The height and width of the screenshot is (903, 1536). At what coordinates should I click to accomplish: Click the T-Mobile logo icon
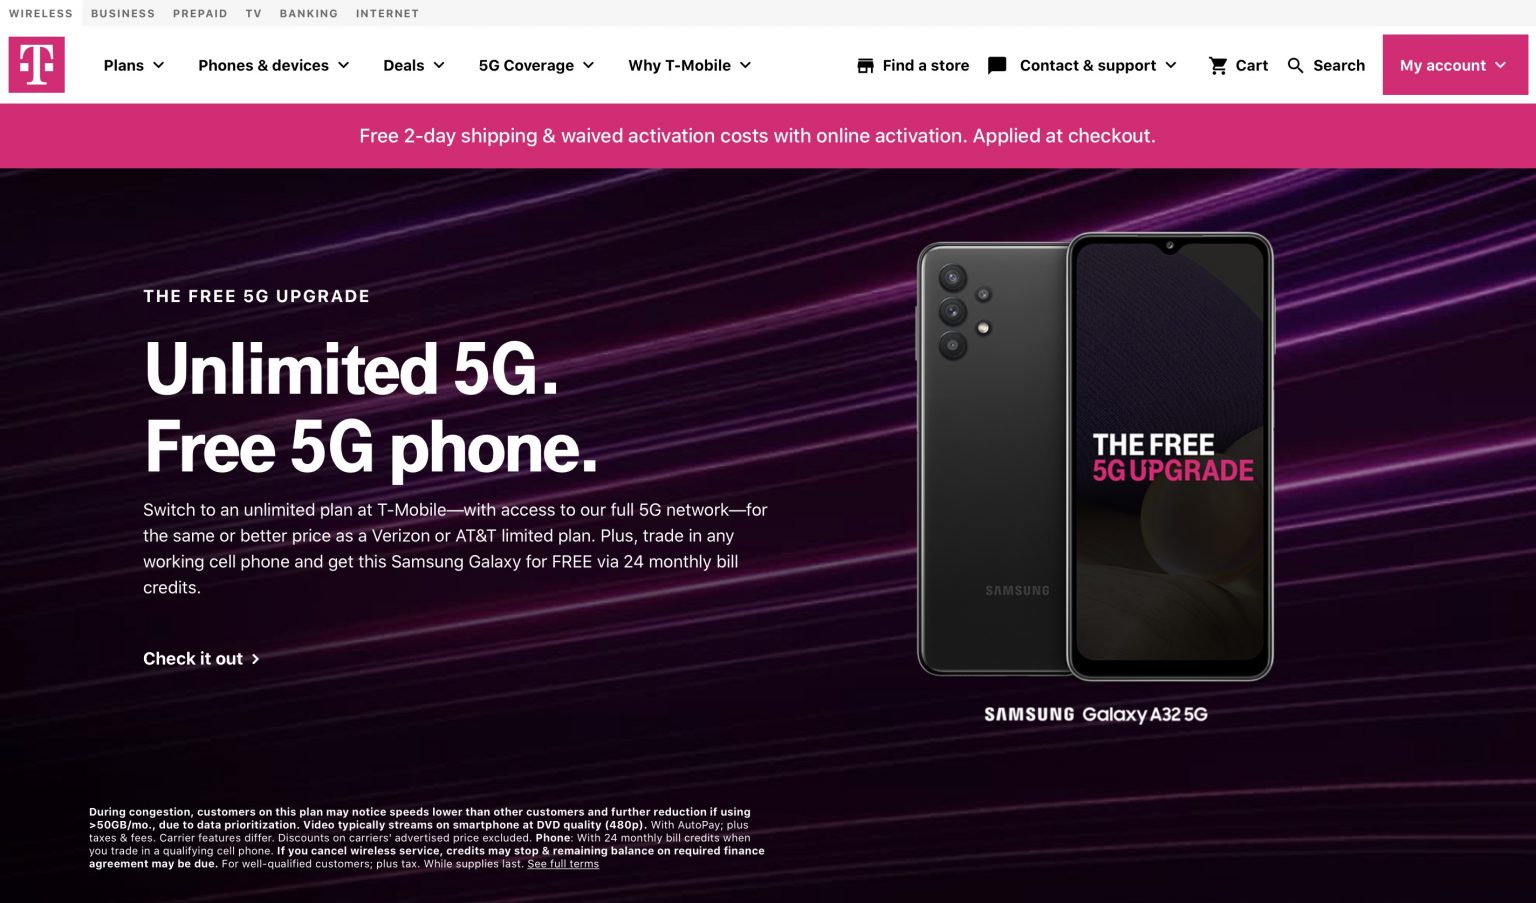[x=37, y=65]
